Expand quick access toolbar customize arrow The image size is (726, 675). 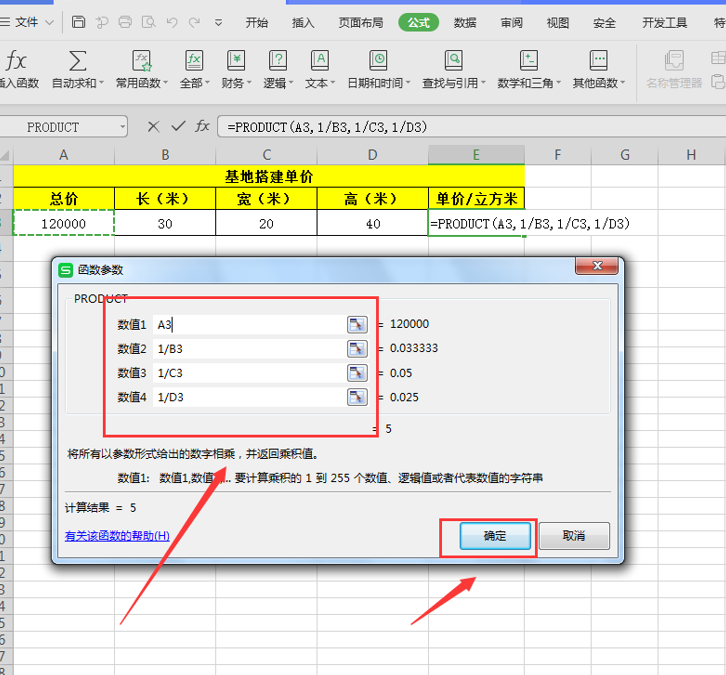click(219, 22)
